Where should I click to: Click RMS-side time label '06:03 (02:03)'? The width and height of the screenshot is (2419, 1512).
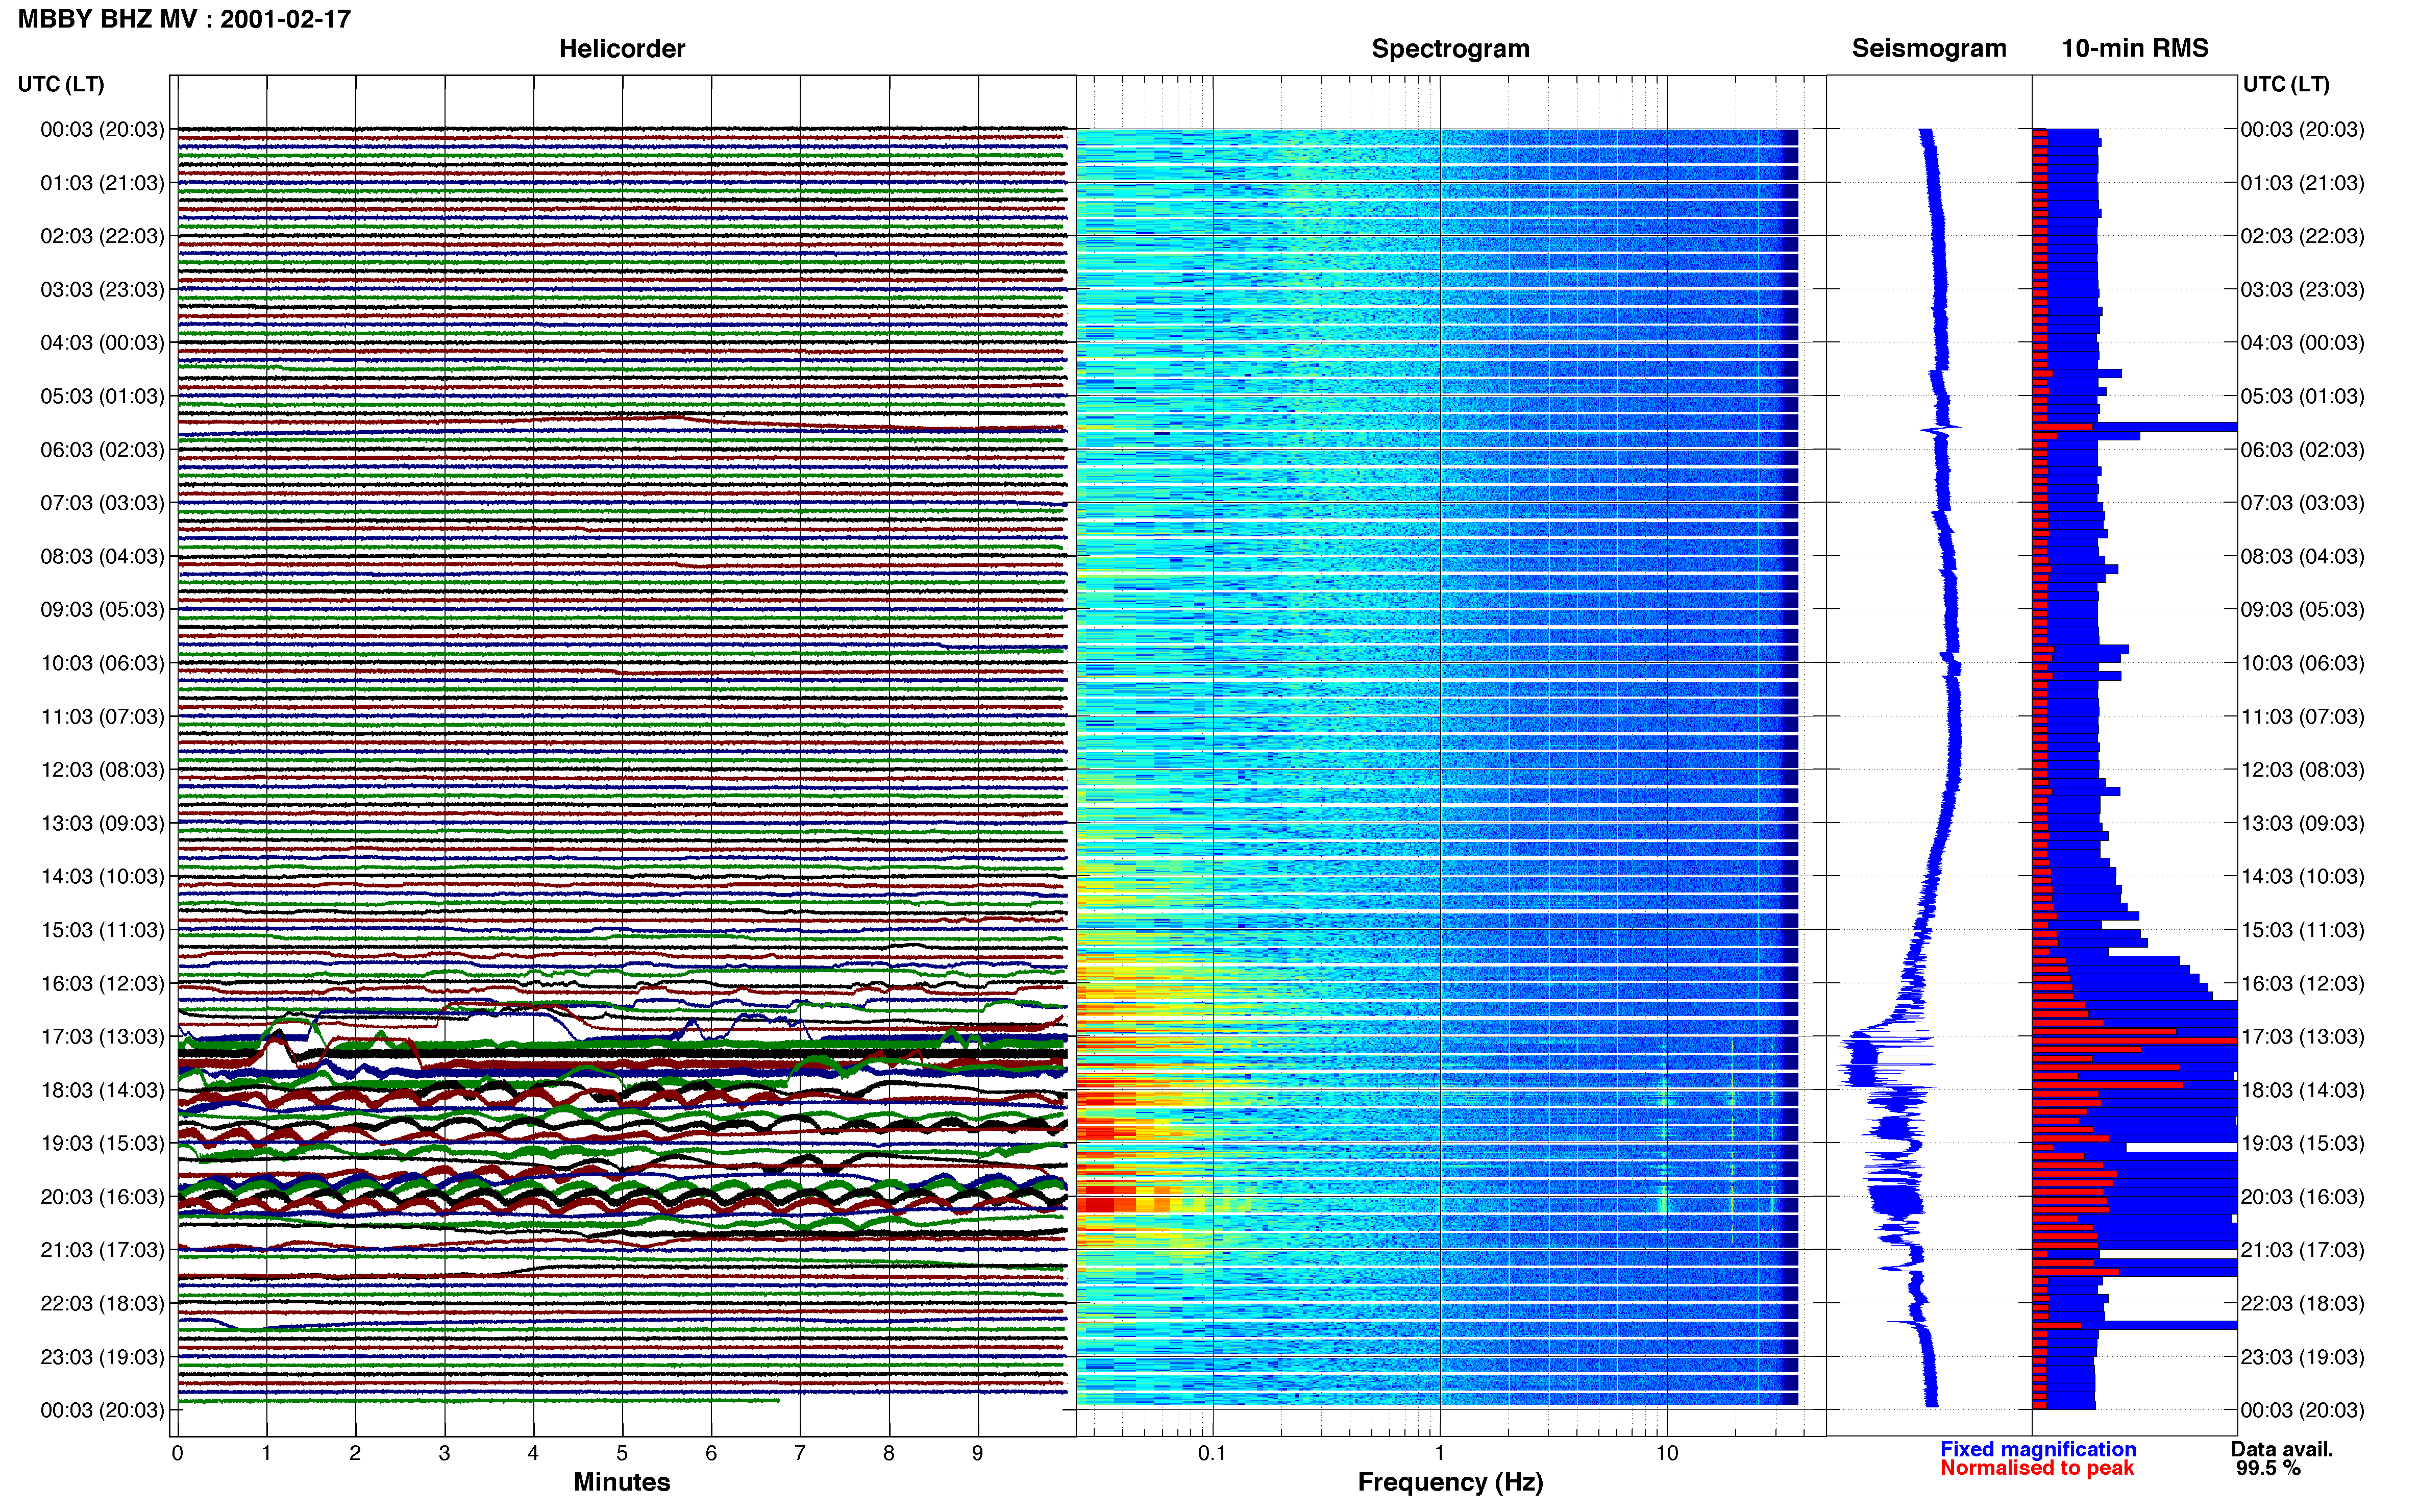2302,450
